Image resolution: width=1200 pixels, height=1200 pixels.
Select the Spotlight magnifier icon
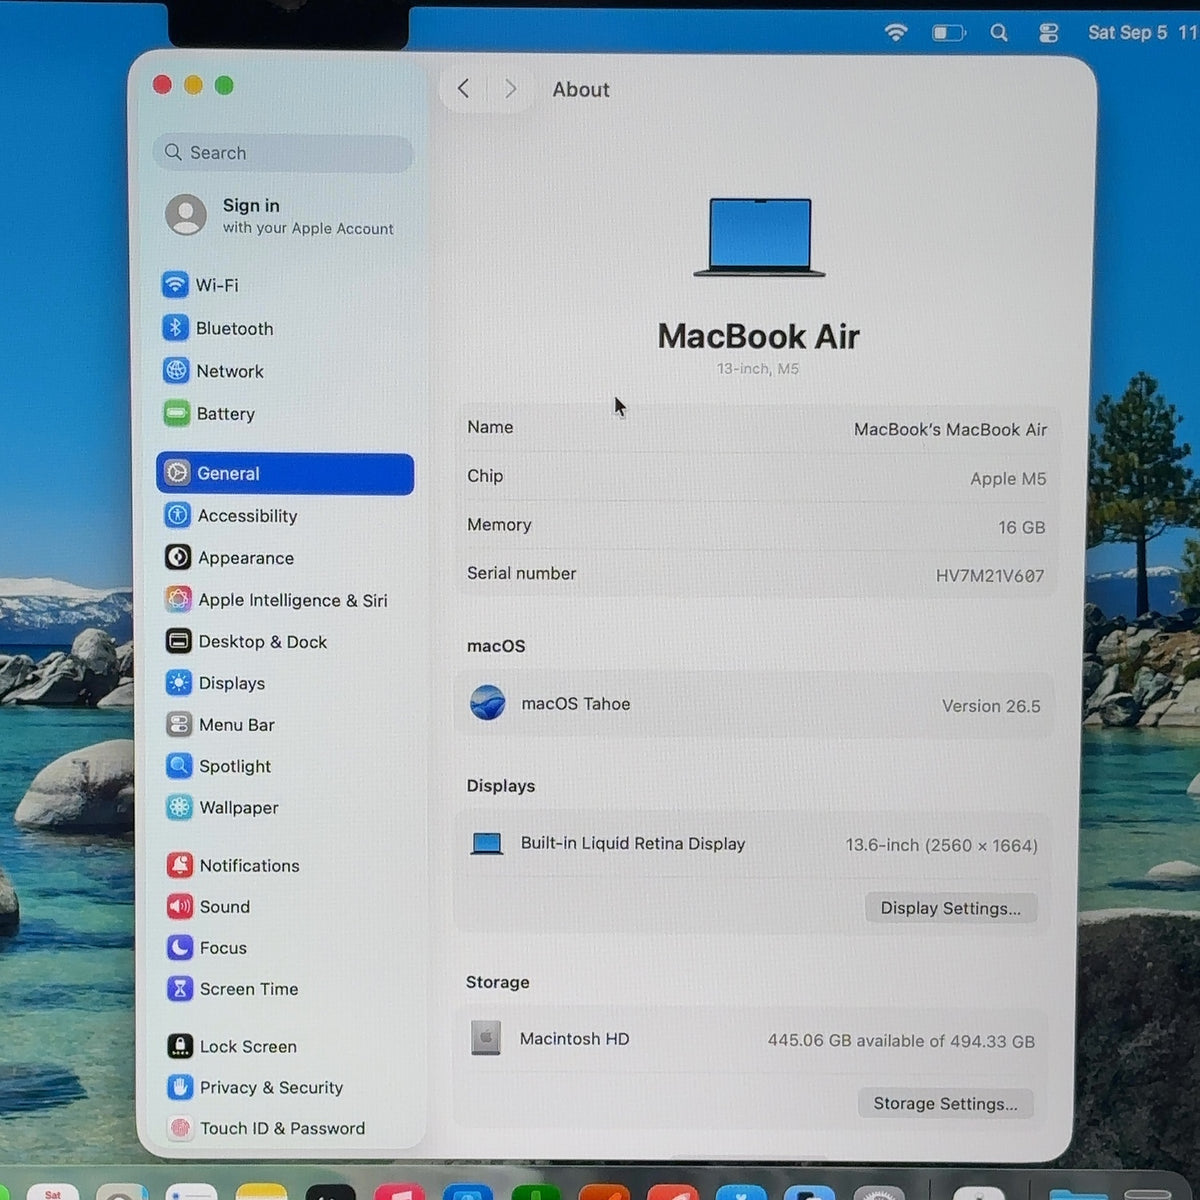(179, 766)
